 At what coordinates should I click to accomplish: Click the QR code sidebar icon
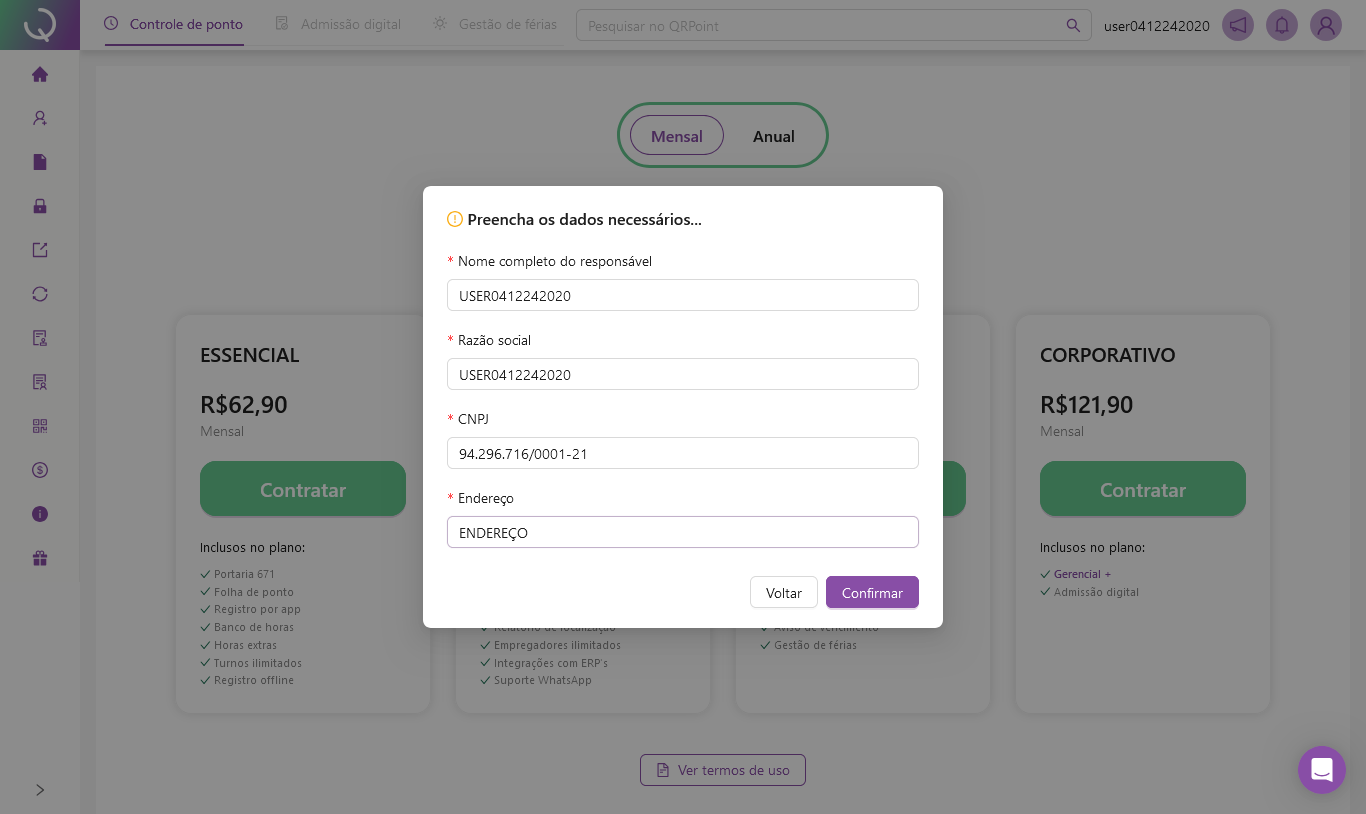coord(40,426)
